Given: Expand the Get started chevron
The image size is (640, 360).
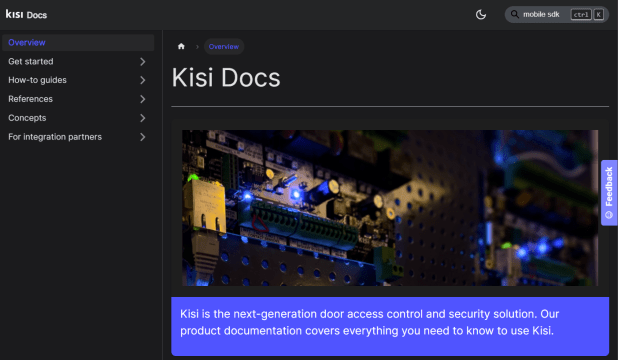Looking at the screenshot, I should tap(142, 62).
